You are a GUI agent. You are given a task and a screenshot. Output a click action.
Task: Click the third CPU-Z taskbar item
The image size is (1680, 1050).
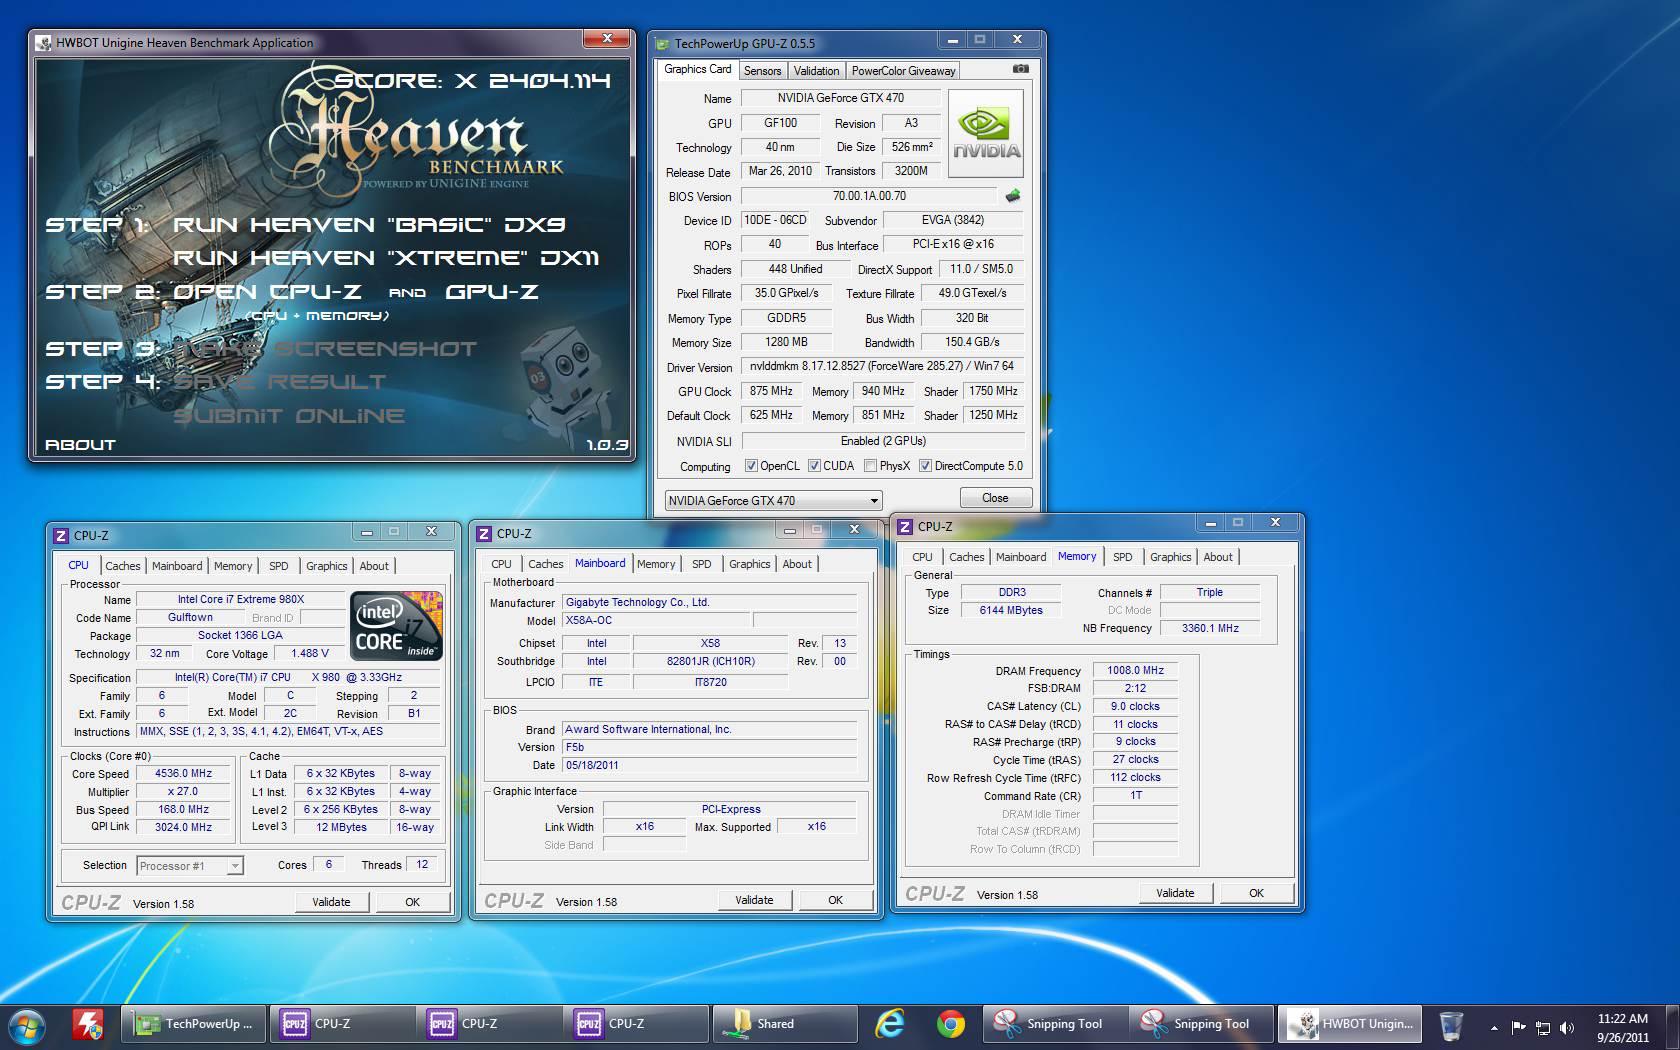(636, 1024)
